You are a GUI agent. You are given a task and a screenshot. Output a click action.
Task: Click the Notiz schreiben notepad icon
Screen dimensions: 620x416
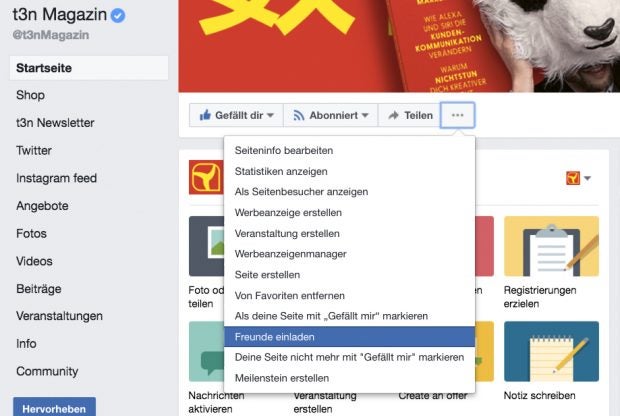[x=551, y=351]
